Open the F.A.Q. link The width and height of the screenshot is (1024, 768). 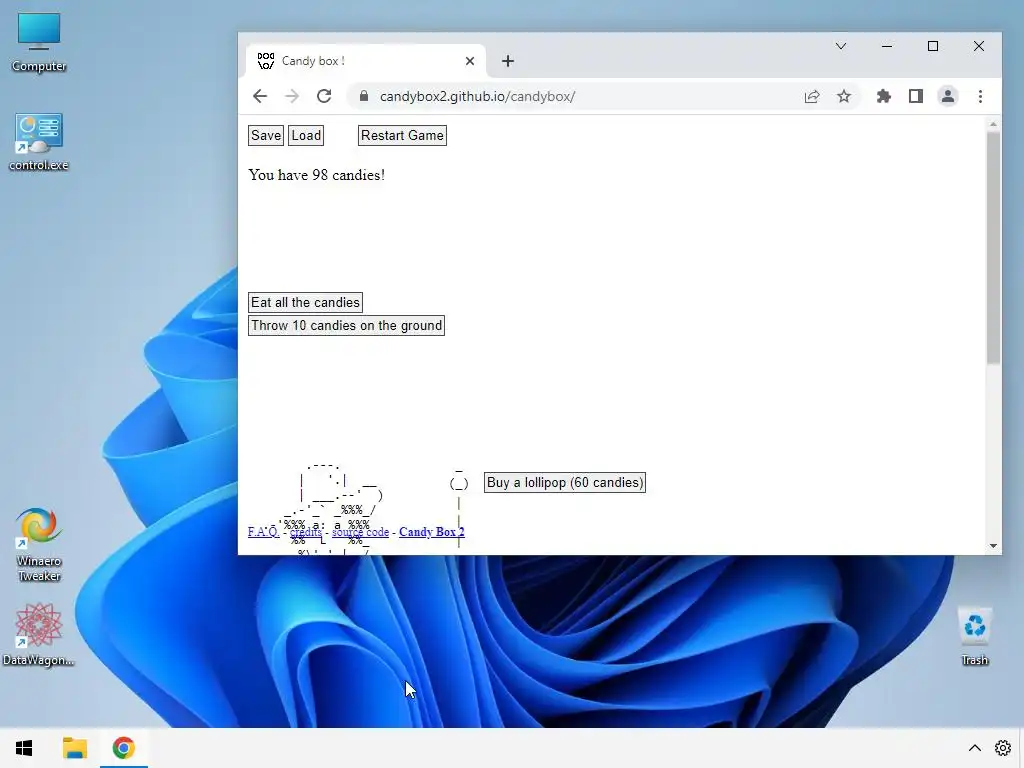(264, 532)
